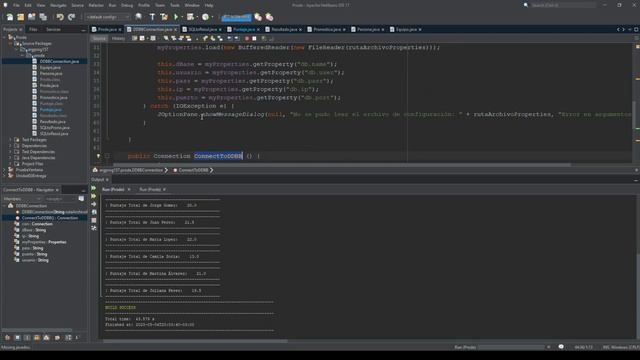Image resolution: width=640 pixels, height=360 pixels.
Task: Click the Re-run green arrows icon in Output
Action: tap(94, 188)
